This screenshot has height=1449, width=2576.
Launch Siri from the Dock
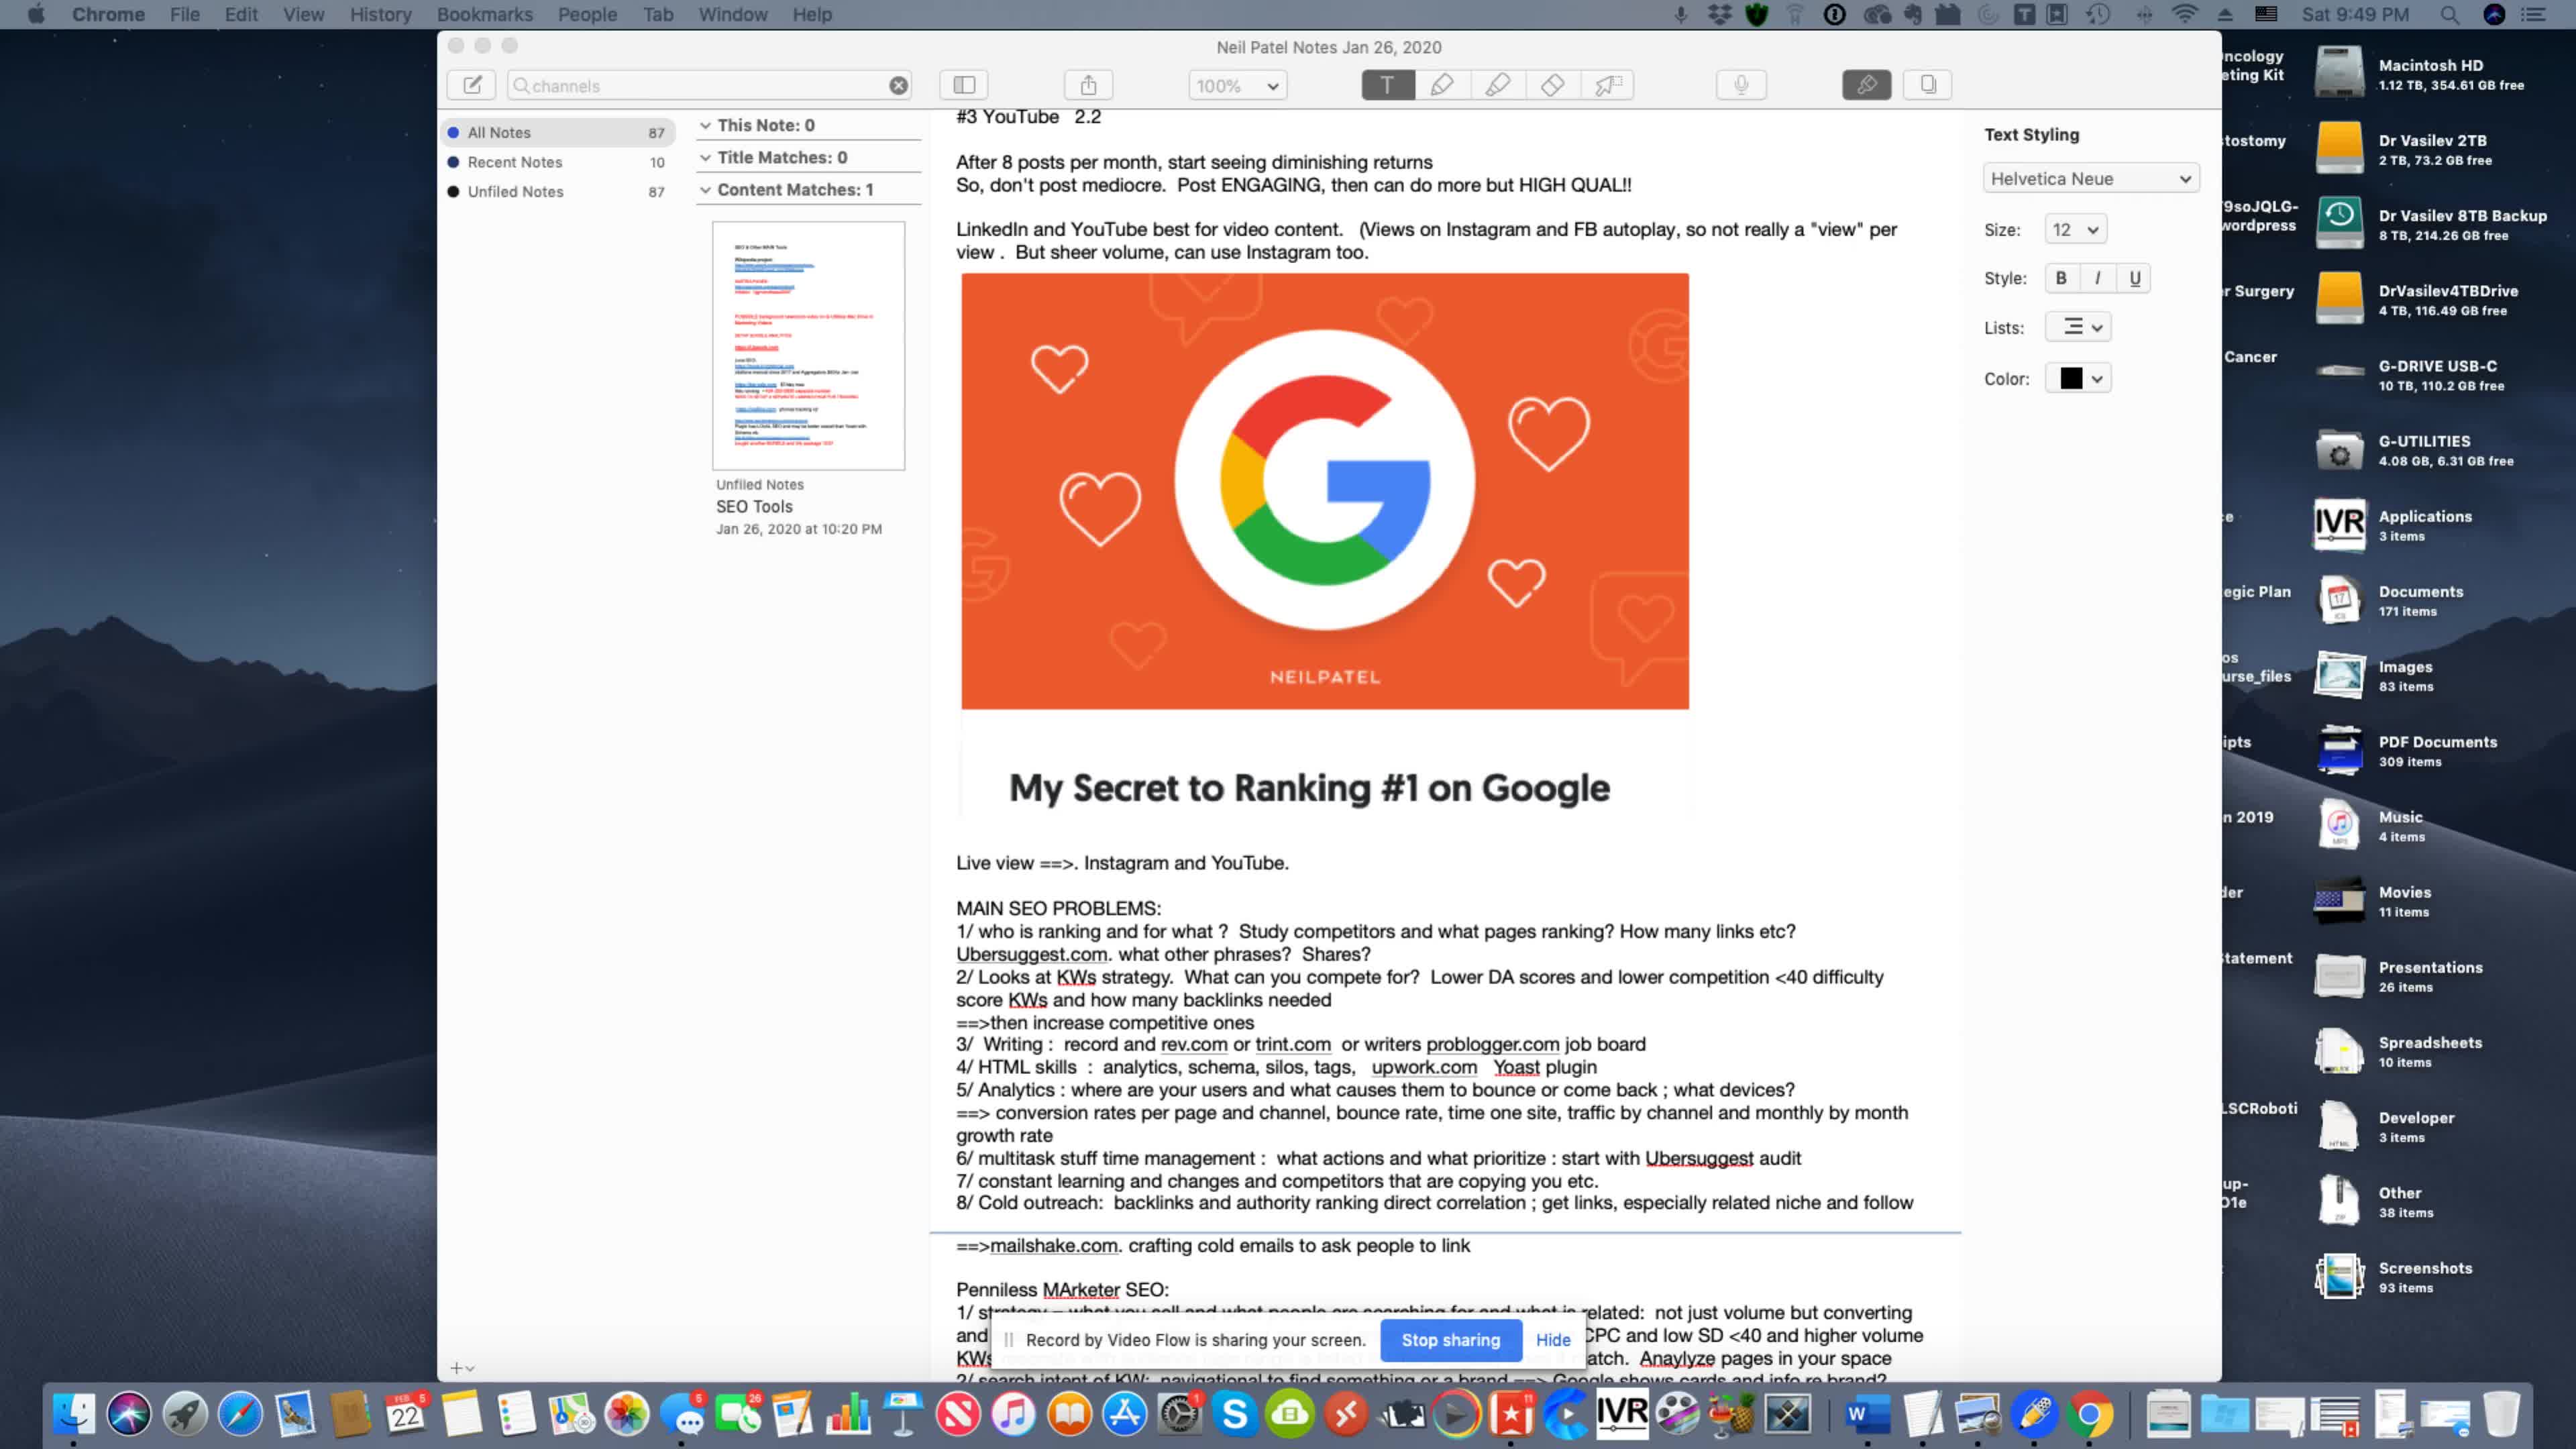129,1414
